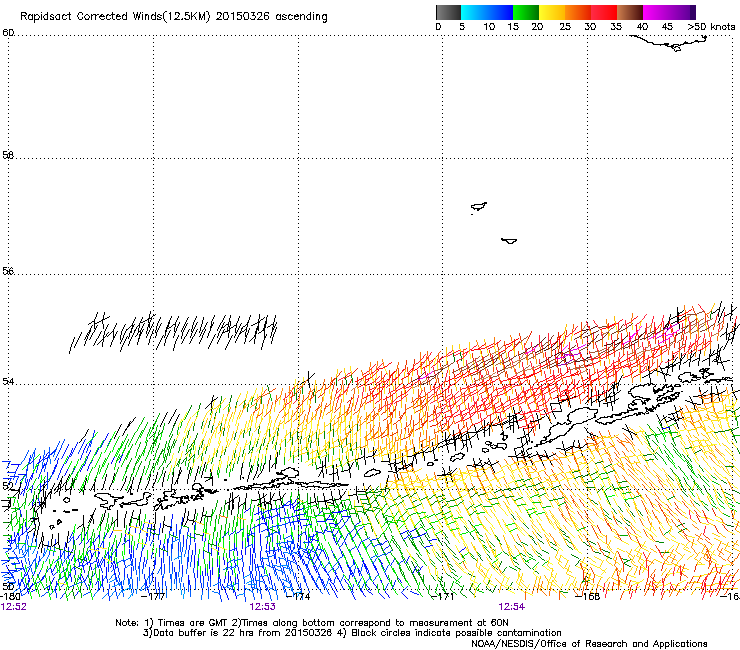Click the gray 0-5 knots legend swatch
Image resolution: width=740 pixels, height=650 pixels.
click(448, 12)
